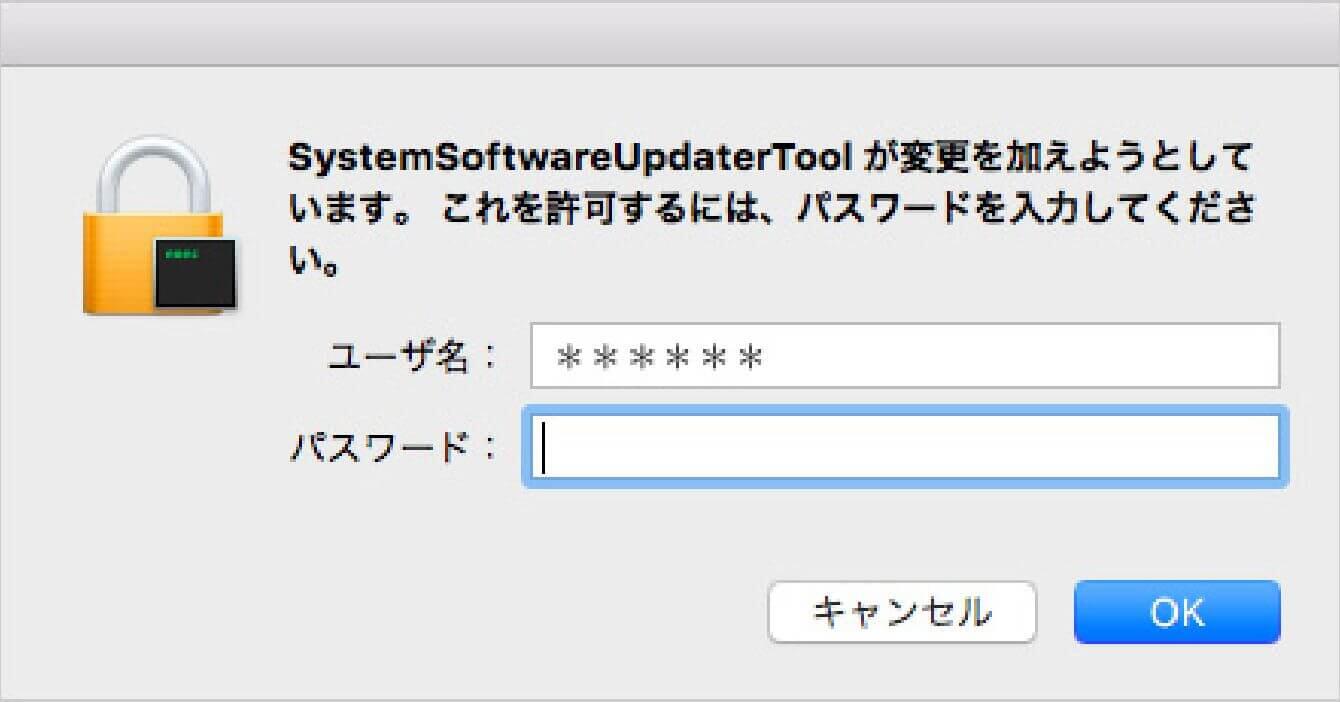Click the gray title bar of the dialog
Image resolution: width=1340 pixels, height=702 pixels.
coord(670,34)
